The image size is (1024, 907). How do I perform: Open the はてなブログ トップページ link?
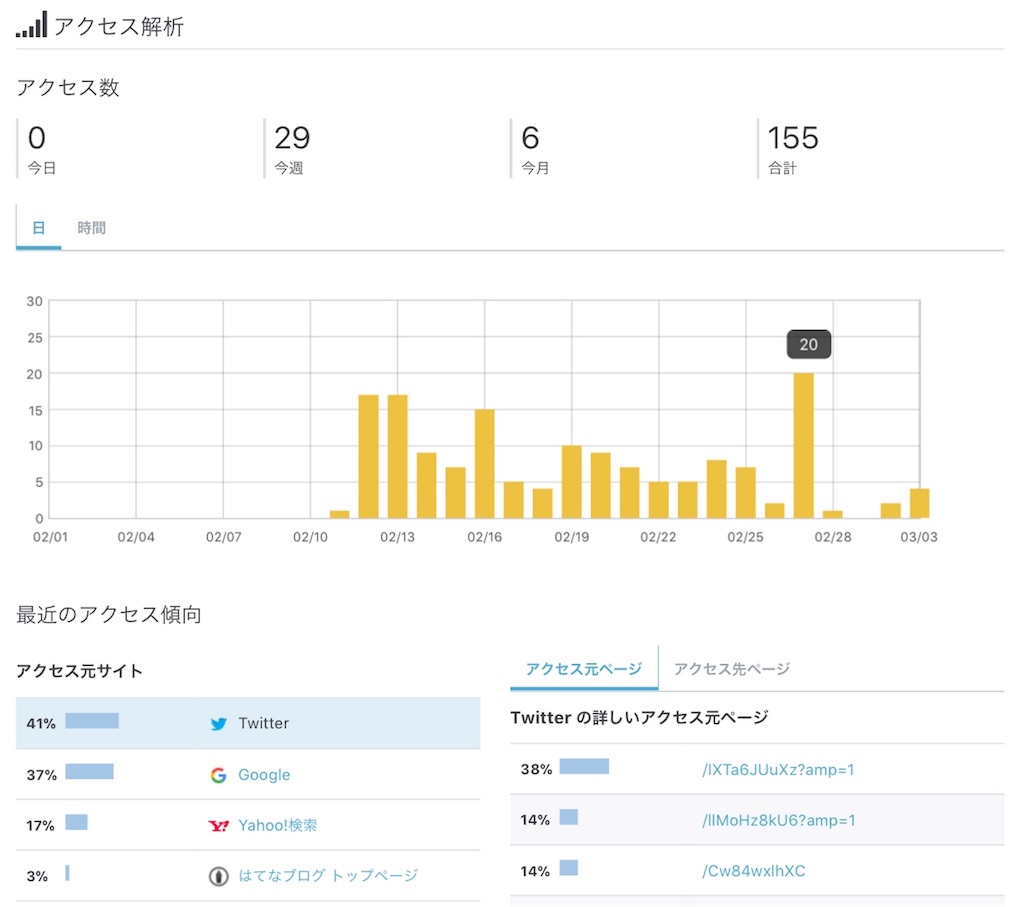328,876
